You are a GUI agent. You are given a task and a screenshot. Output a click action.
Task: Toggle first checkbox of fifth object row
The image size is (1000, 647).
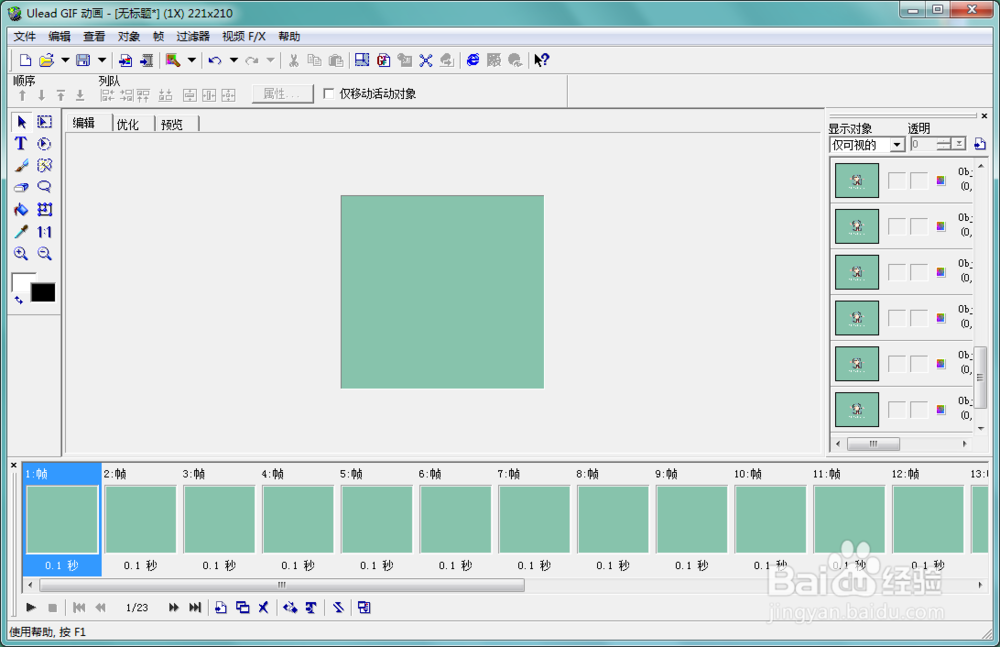pyautogui.click(x=897, y=364)
